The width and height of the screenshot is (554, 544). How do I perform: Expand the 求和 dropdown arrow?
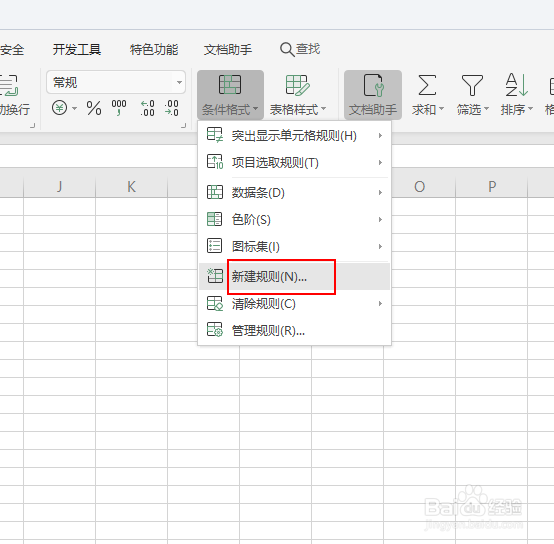(x=441, y=108)
